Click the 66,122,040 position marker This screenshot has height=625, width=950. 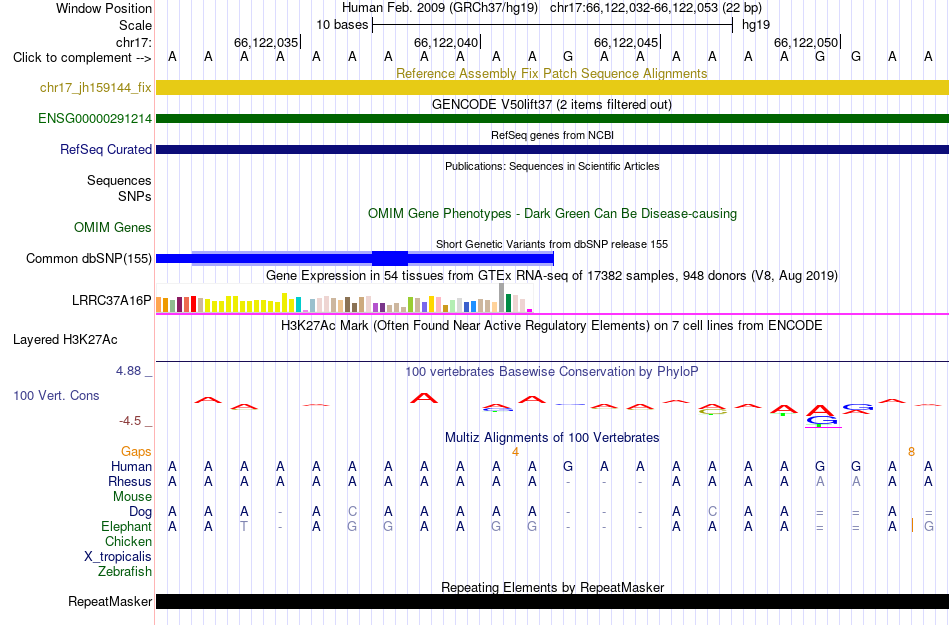[447, 42]
